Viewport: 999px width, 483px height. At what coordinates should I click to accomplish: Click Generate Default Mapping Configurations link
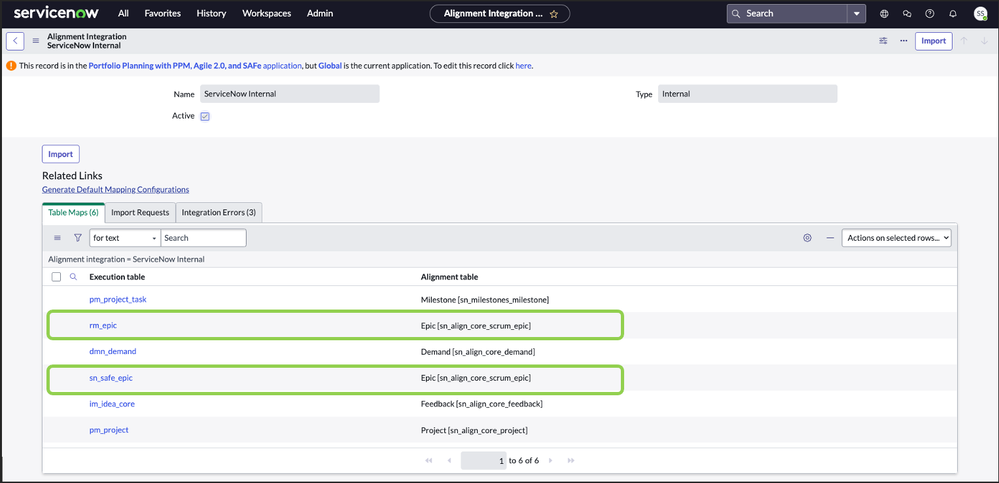coord(115,189)
